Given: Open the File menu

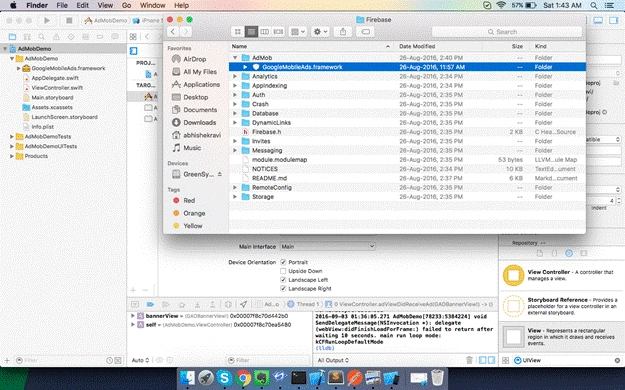Looking at the screenshot, I should (62, 5).
